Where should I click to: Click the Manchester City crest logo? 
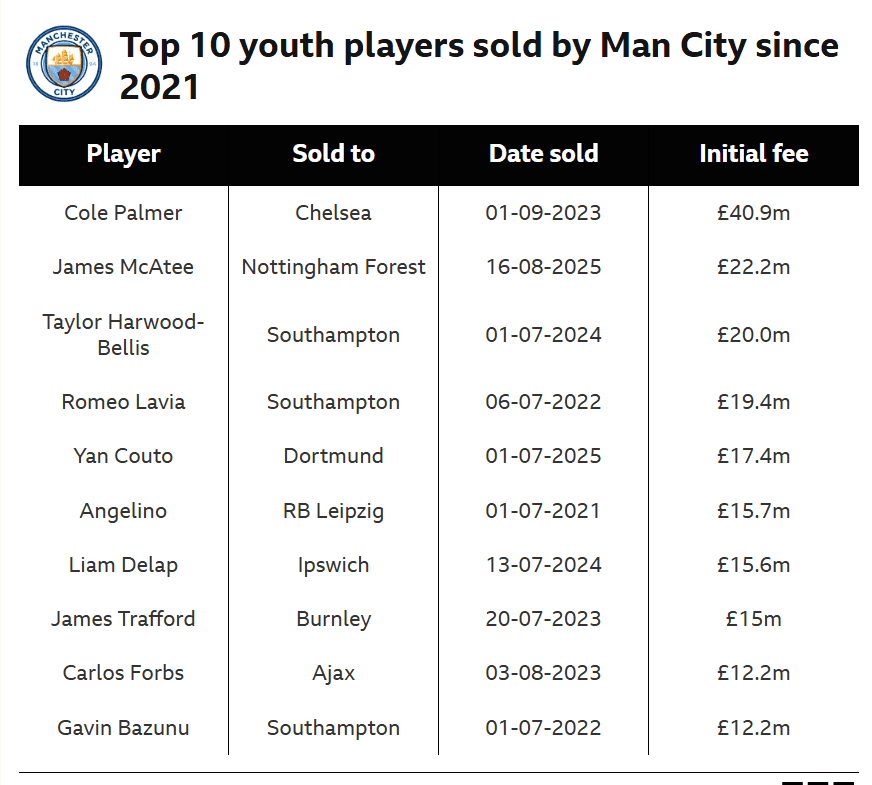point(64,63)
